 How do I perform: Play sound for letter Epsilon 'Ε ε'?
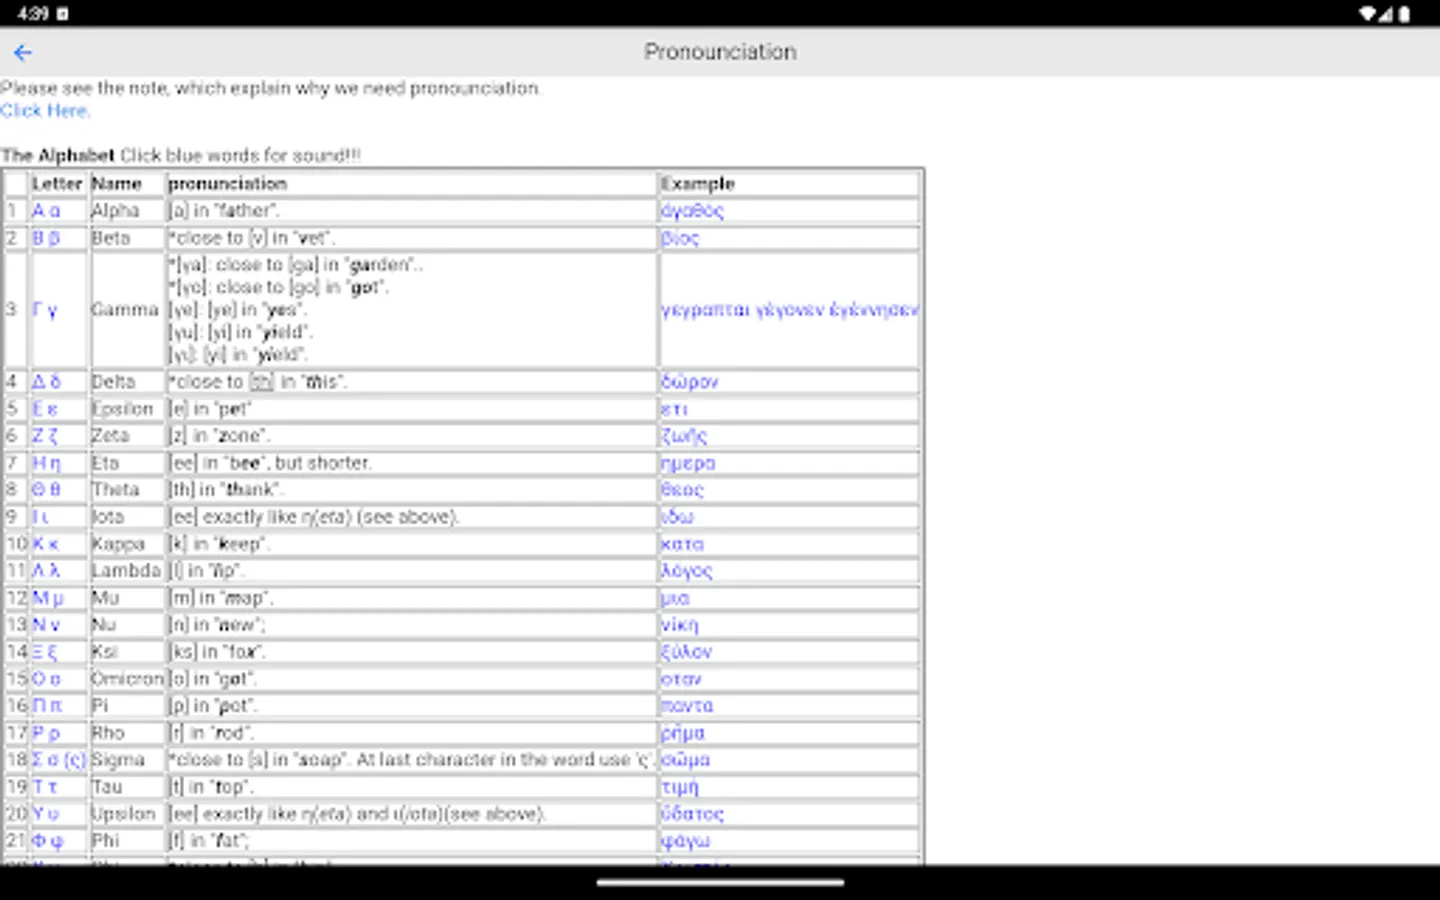[45, 409]
